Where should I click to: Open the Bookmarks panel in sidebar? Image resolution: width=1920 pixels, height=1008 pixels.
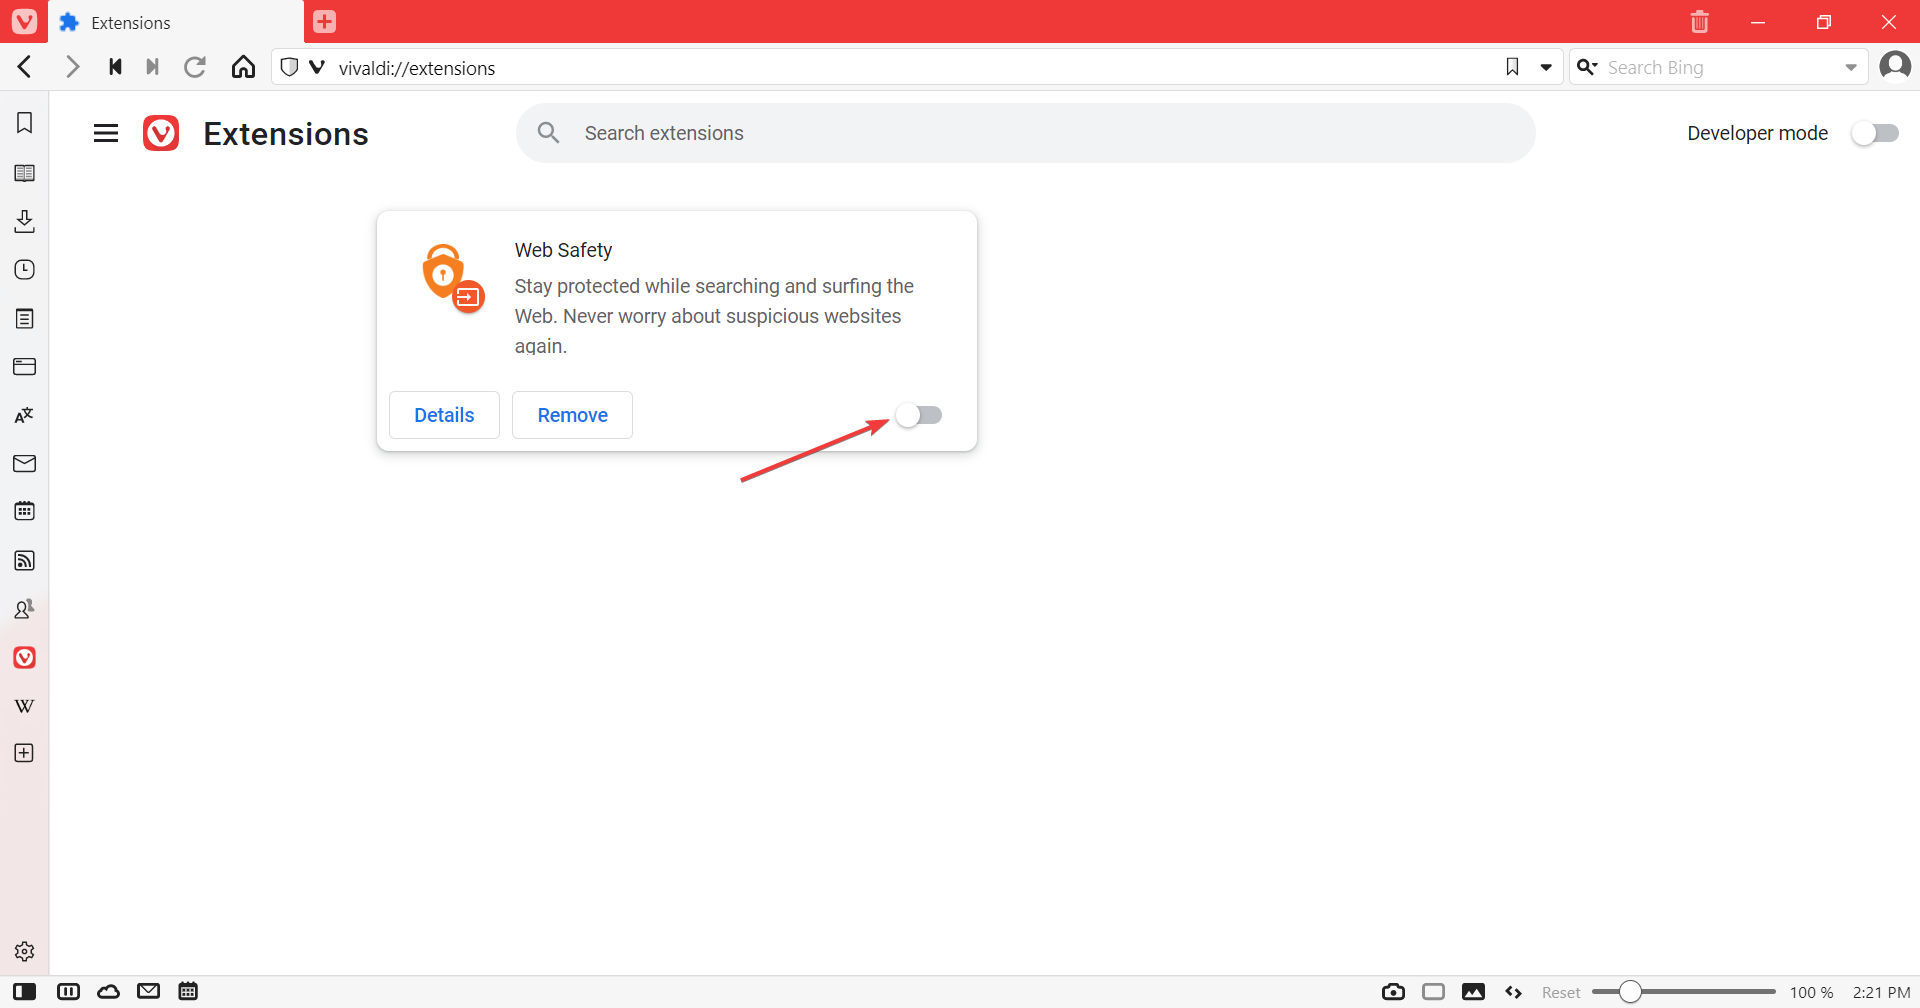pos(25,123)
